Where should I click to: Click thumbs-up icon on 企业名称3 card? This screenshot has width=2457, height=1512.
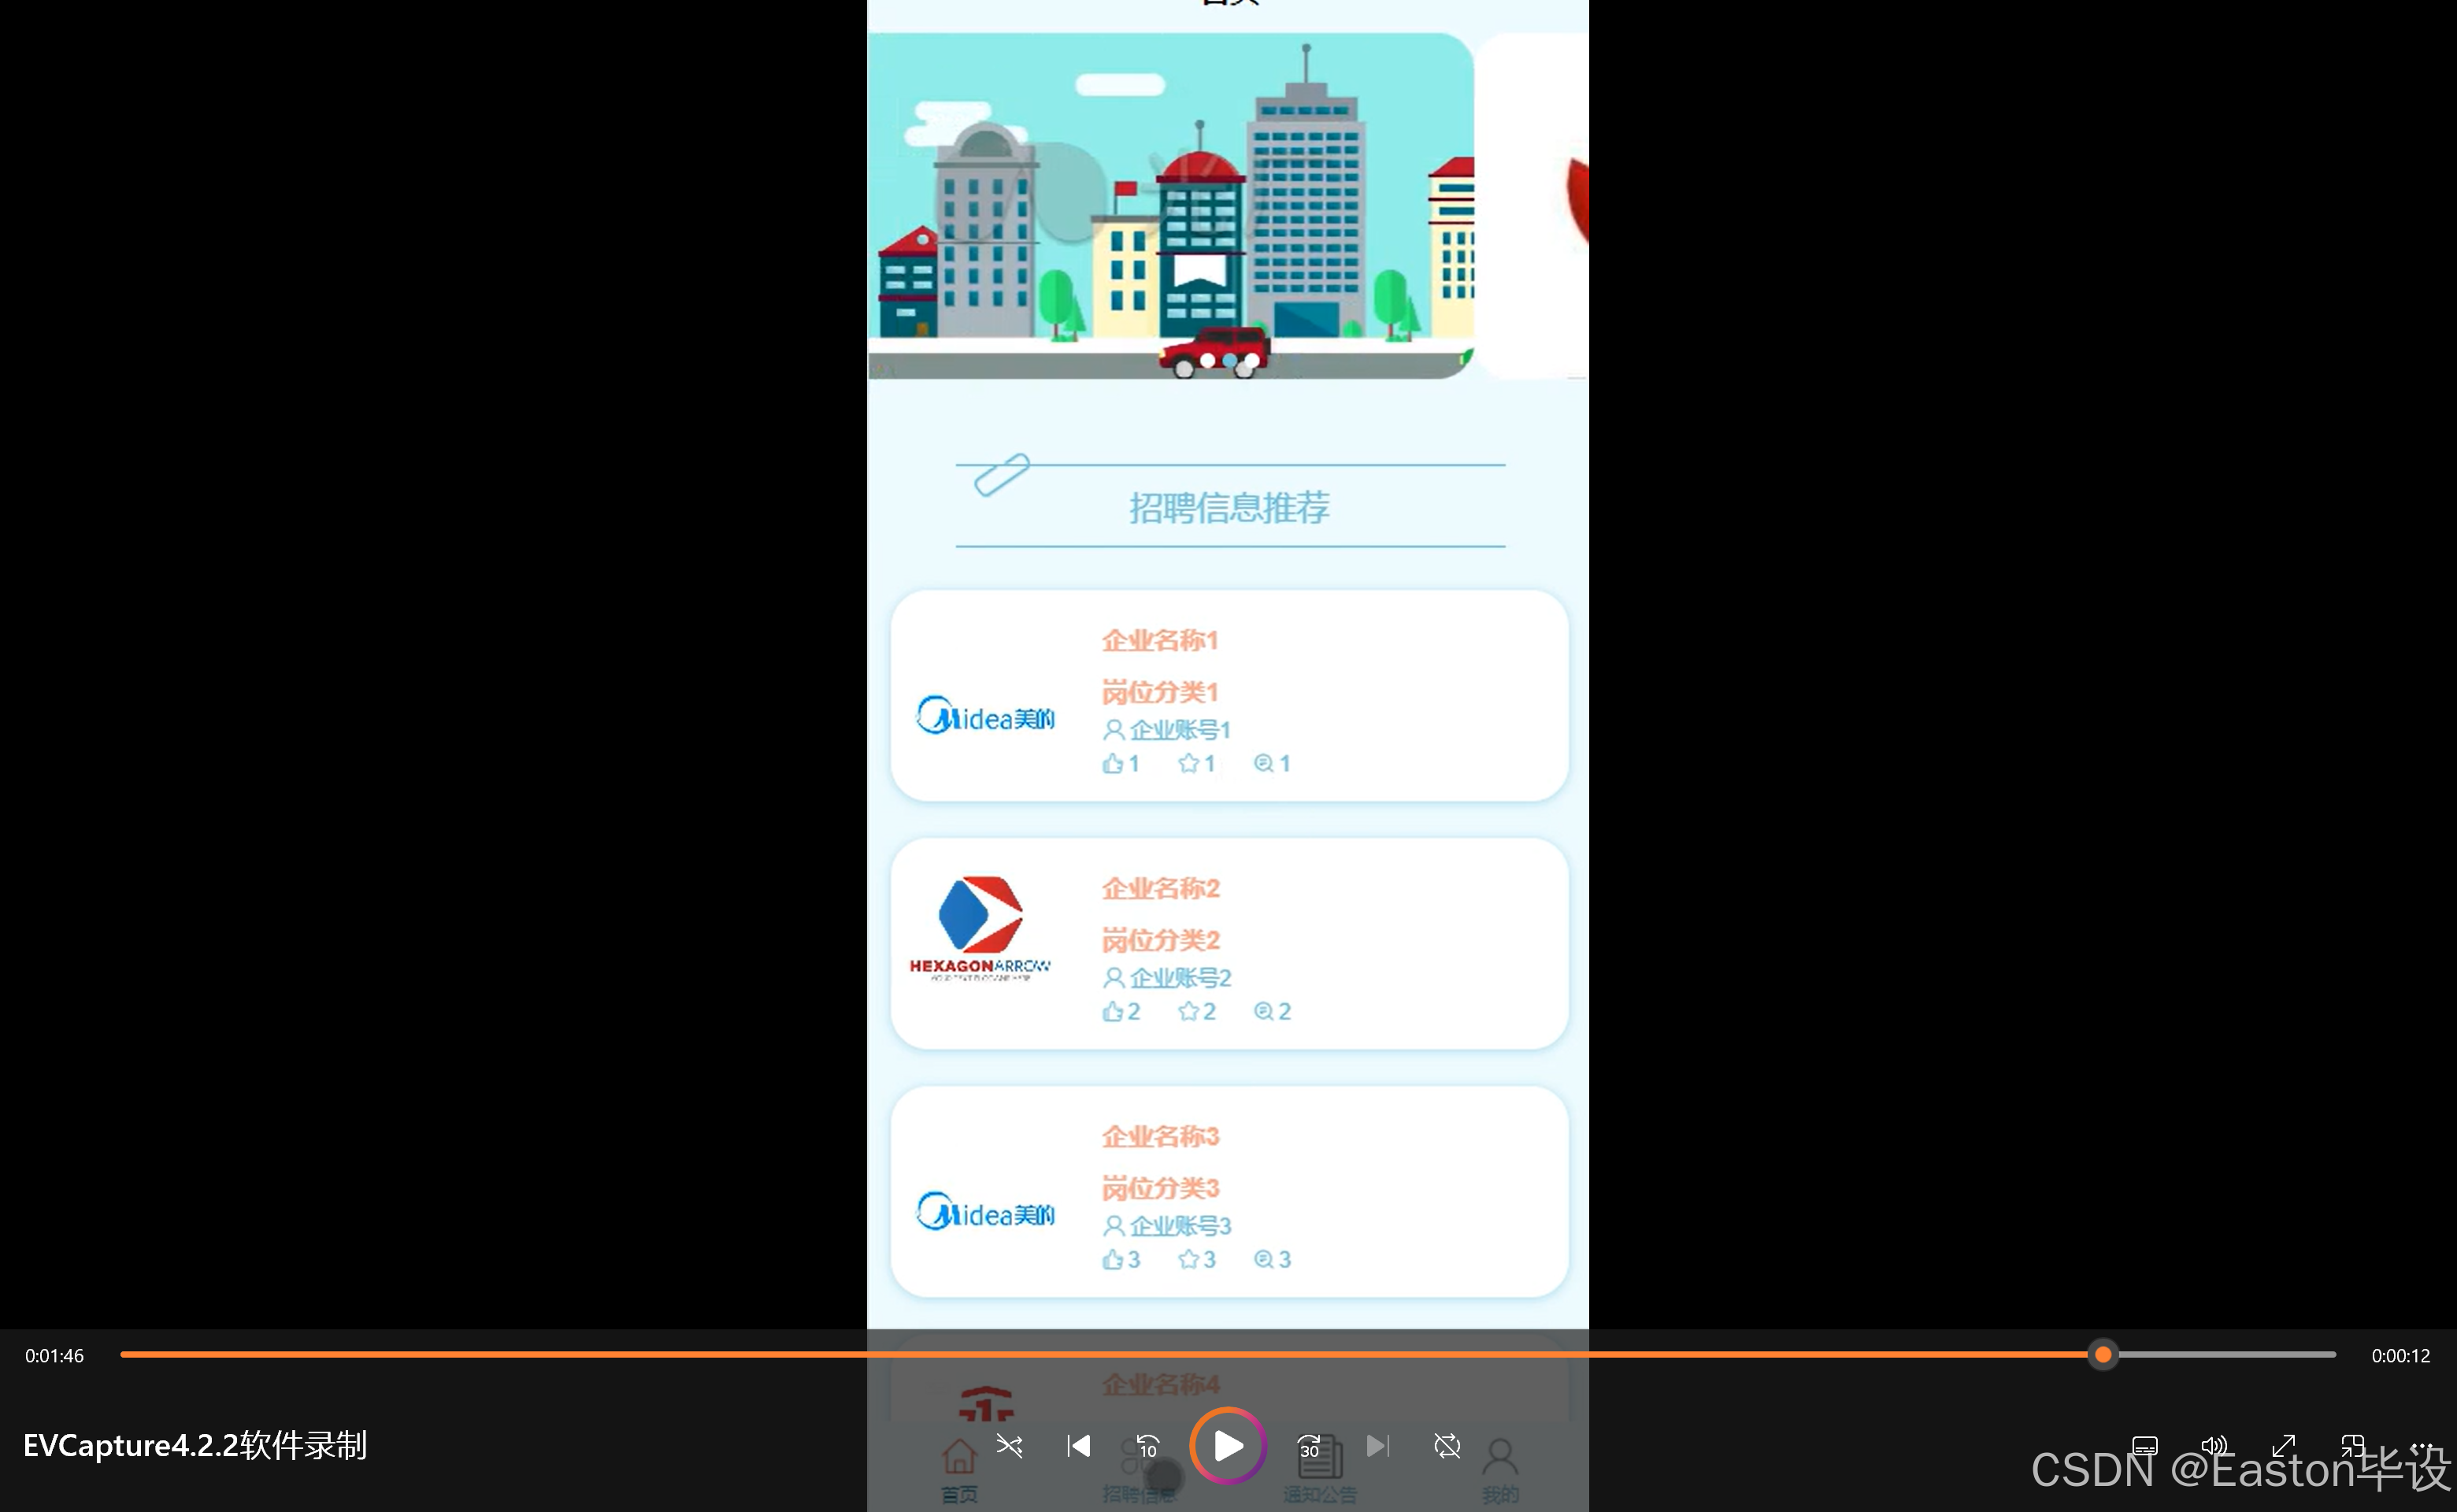pyautogui.click(x=1112, y=1260)
